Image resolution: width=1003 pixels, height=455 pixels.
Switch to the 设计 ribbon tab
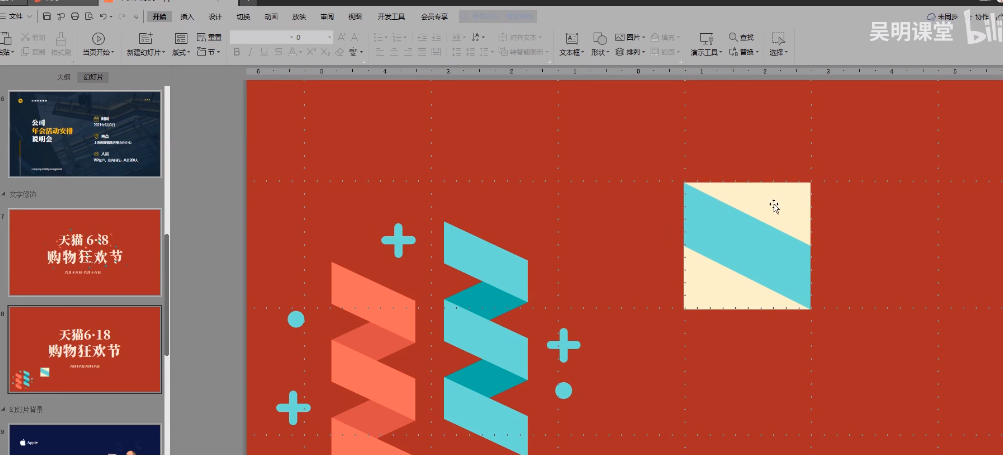[x=215, y=17]
